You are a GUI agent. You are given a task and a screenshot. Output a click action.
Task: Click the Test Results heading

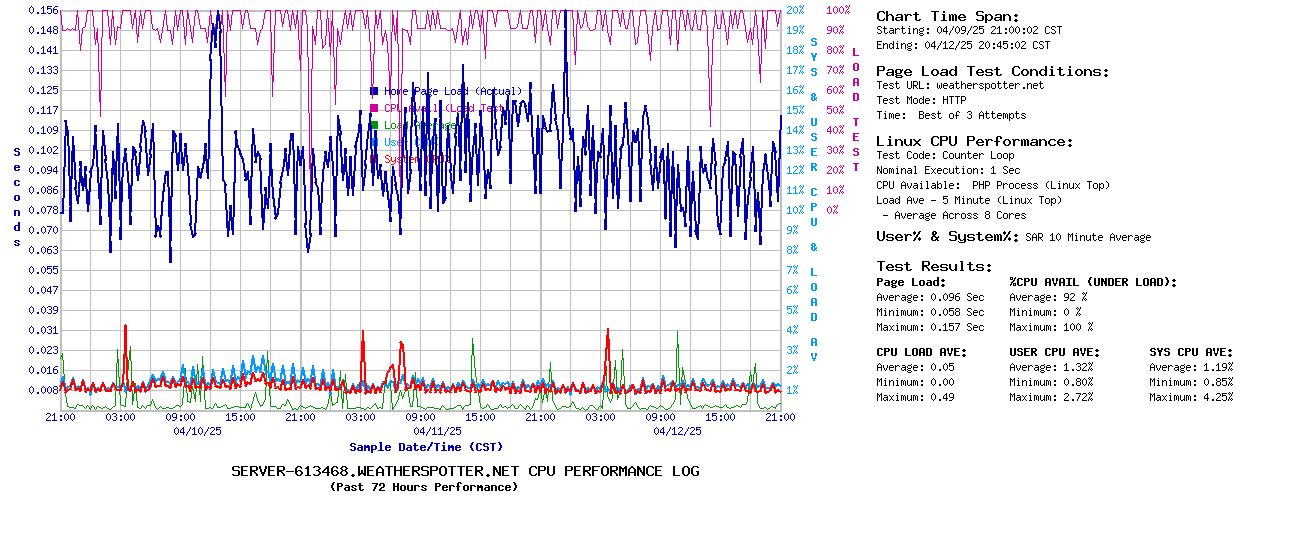click(x=934, y=266)
